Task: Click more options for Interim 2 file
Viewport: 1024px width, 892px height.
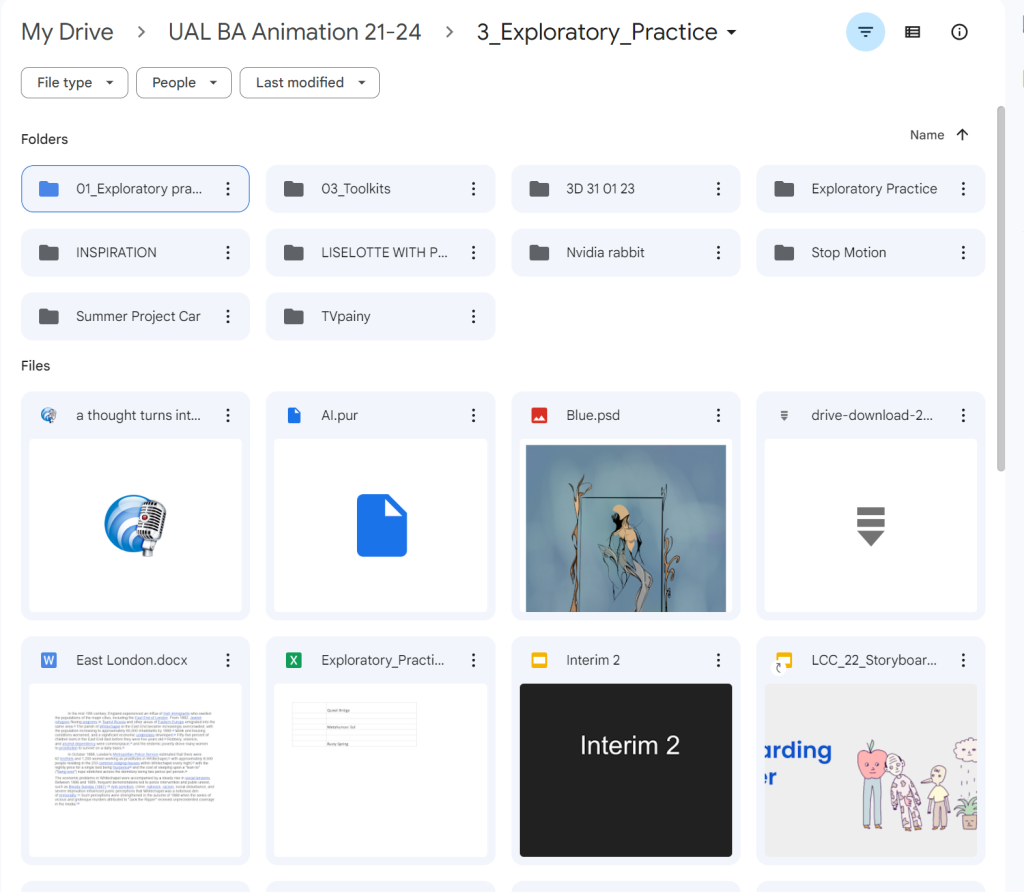Action: 718,660
